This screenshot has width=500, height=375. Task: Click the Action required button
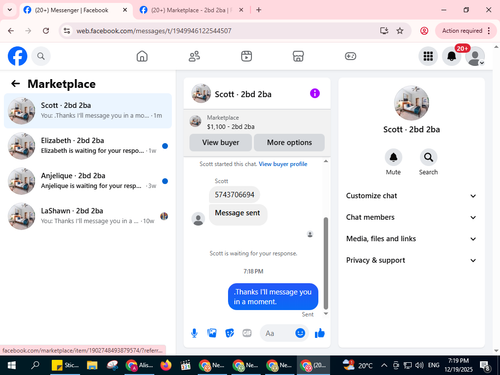tap(466, 31)
